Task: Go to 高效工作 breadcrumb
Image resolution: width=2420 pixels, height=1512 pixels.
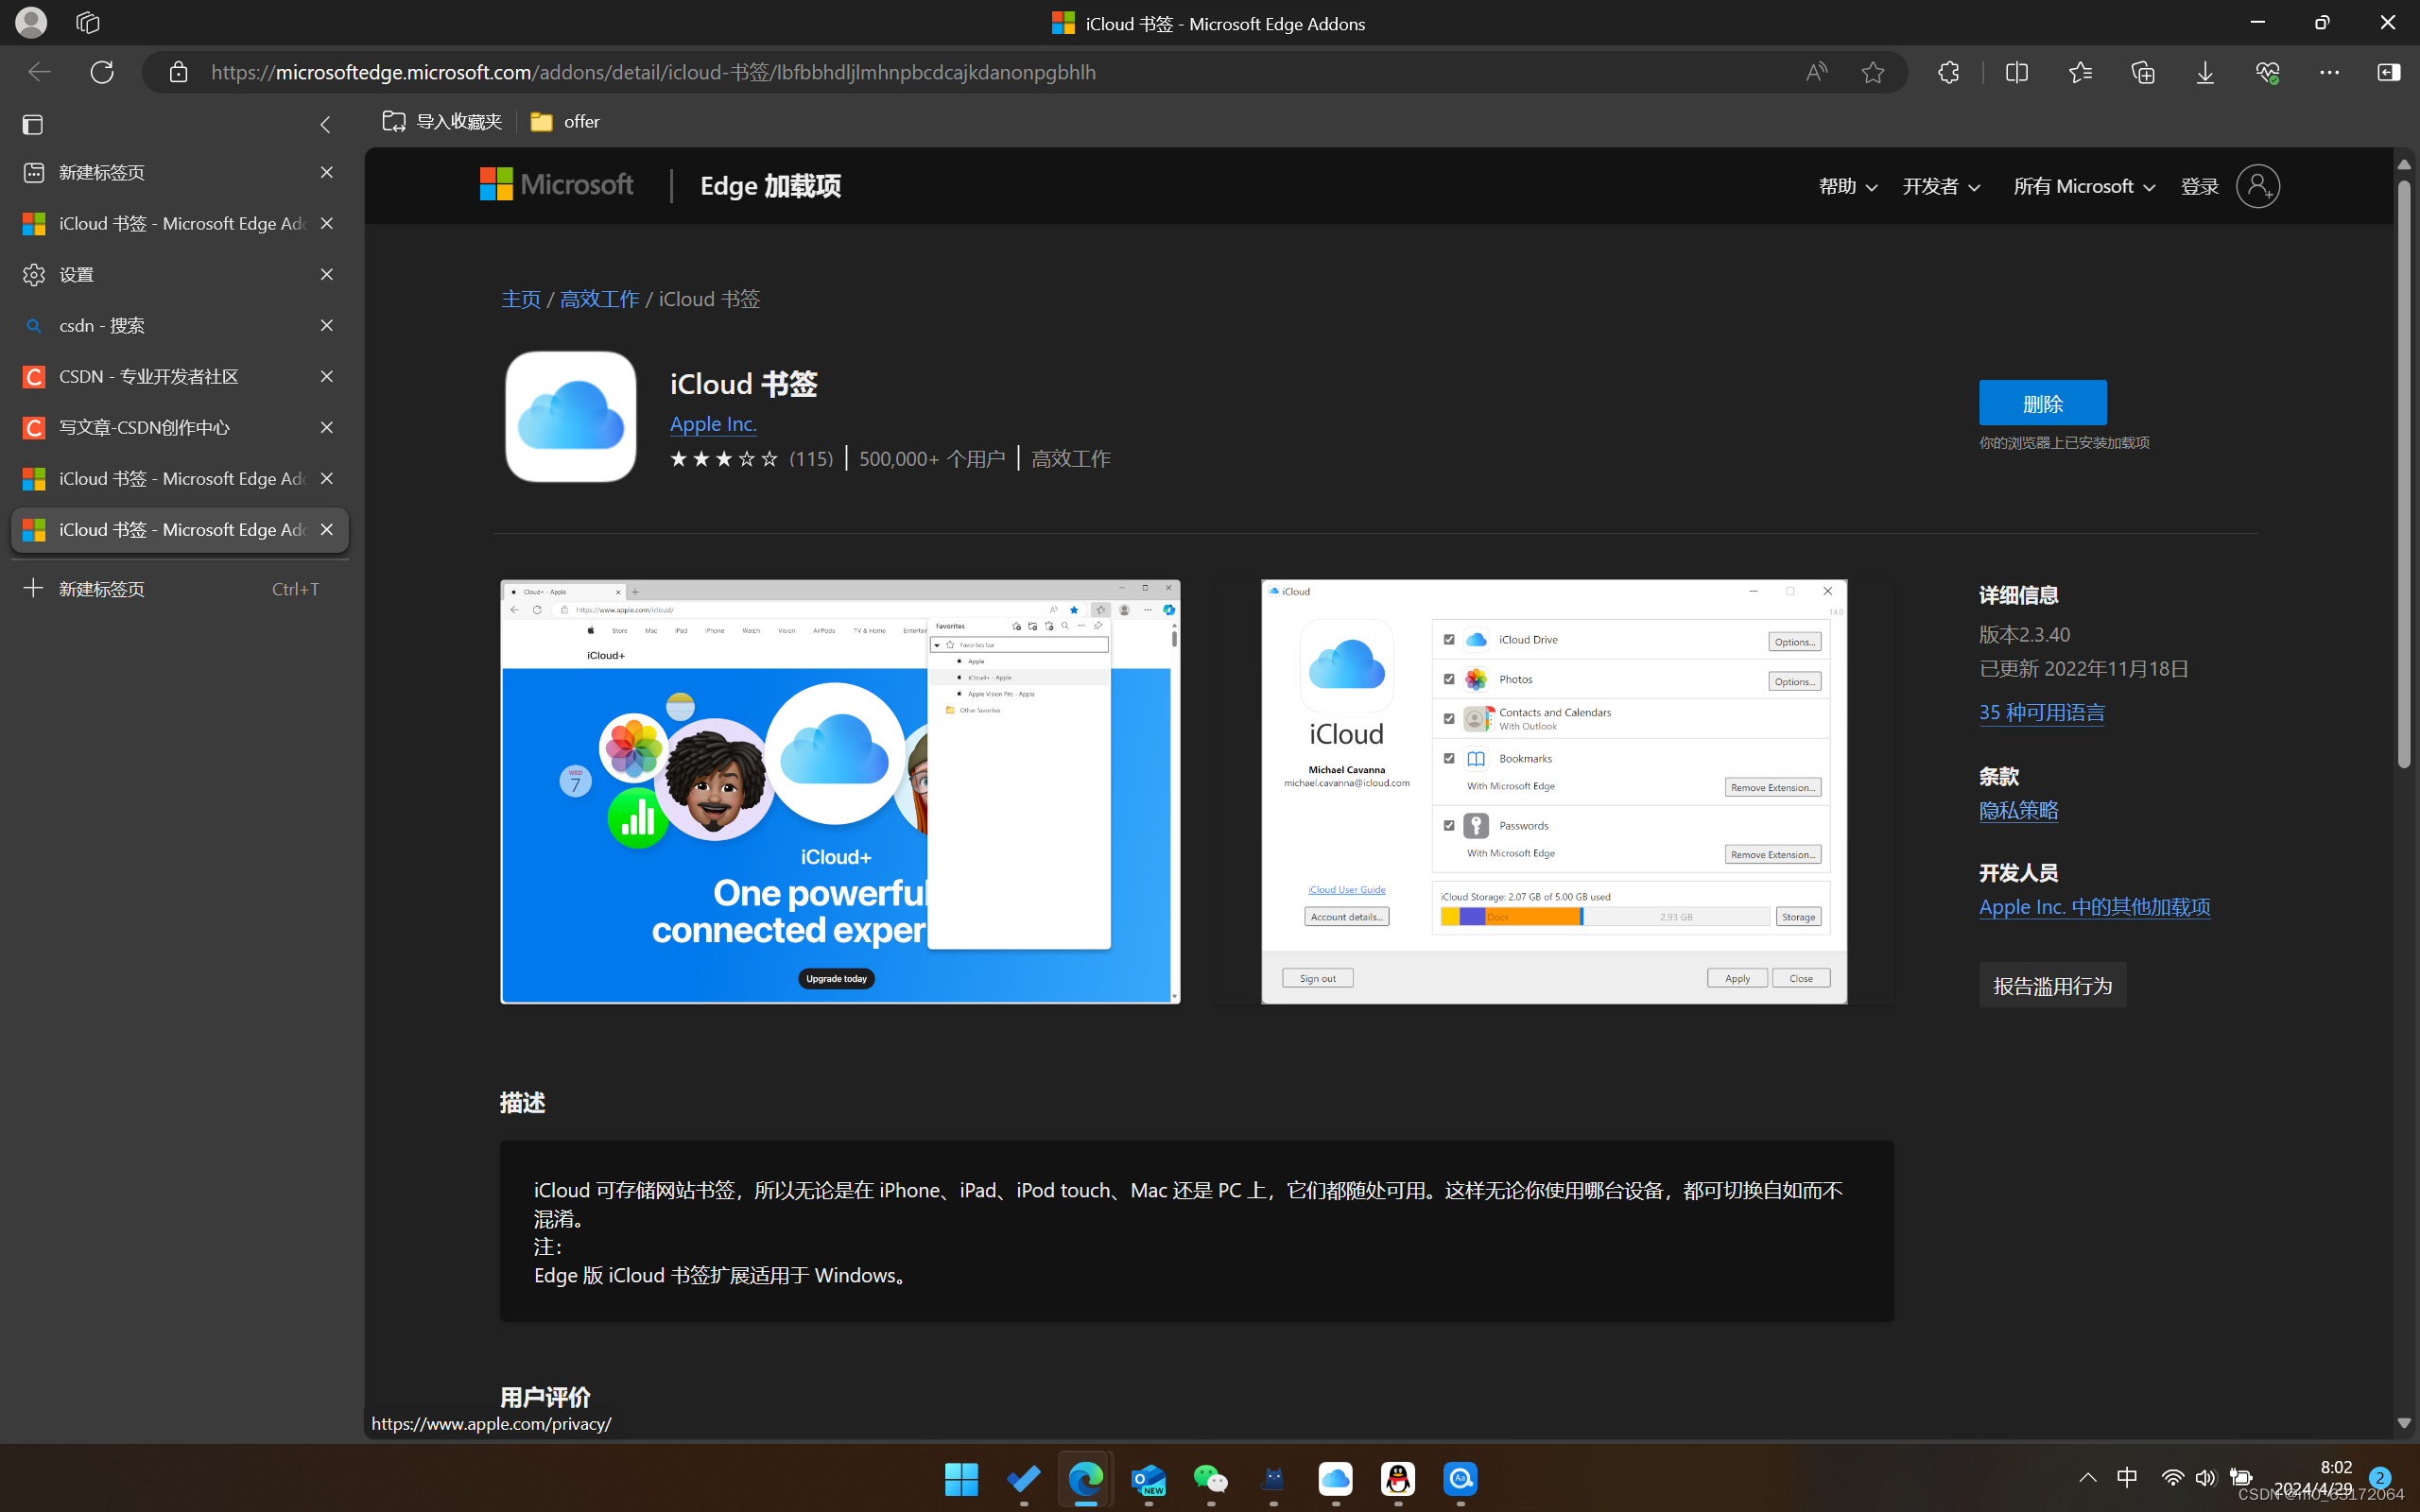Action: pyautogui.click(x=599, y=298)
